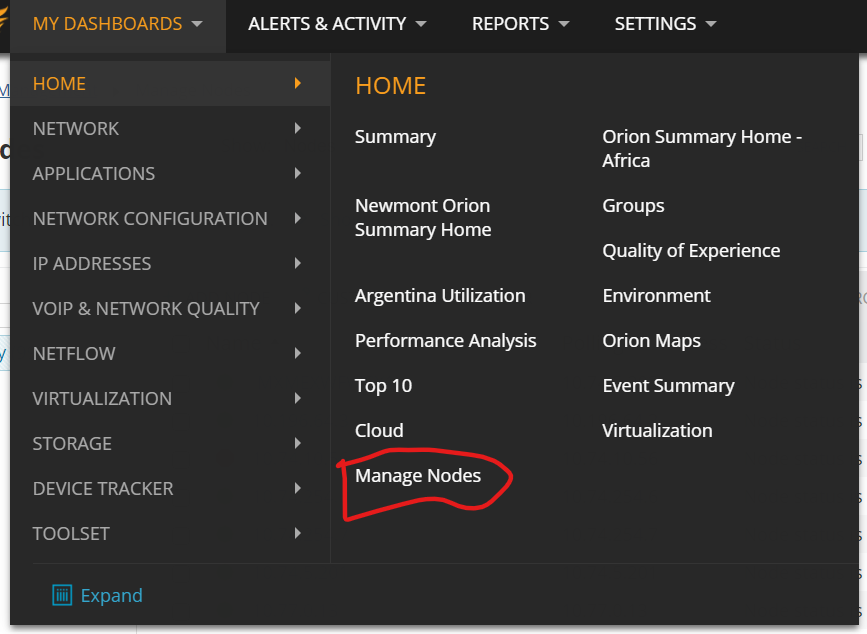Open Argentina Utilization view
867x634 pixels.
(440, 296)
